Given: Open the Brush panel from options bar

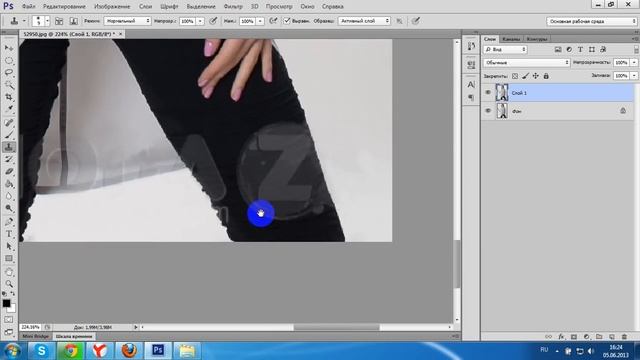Looking at the screenshot, I should (59, 21).
